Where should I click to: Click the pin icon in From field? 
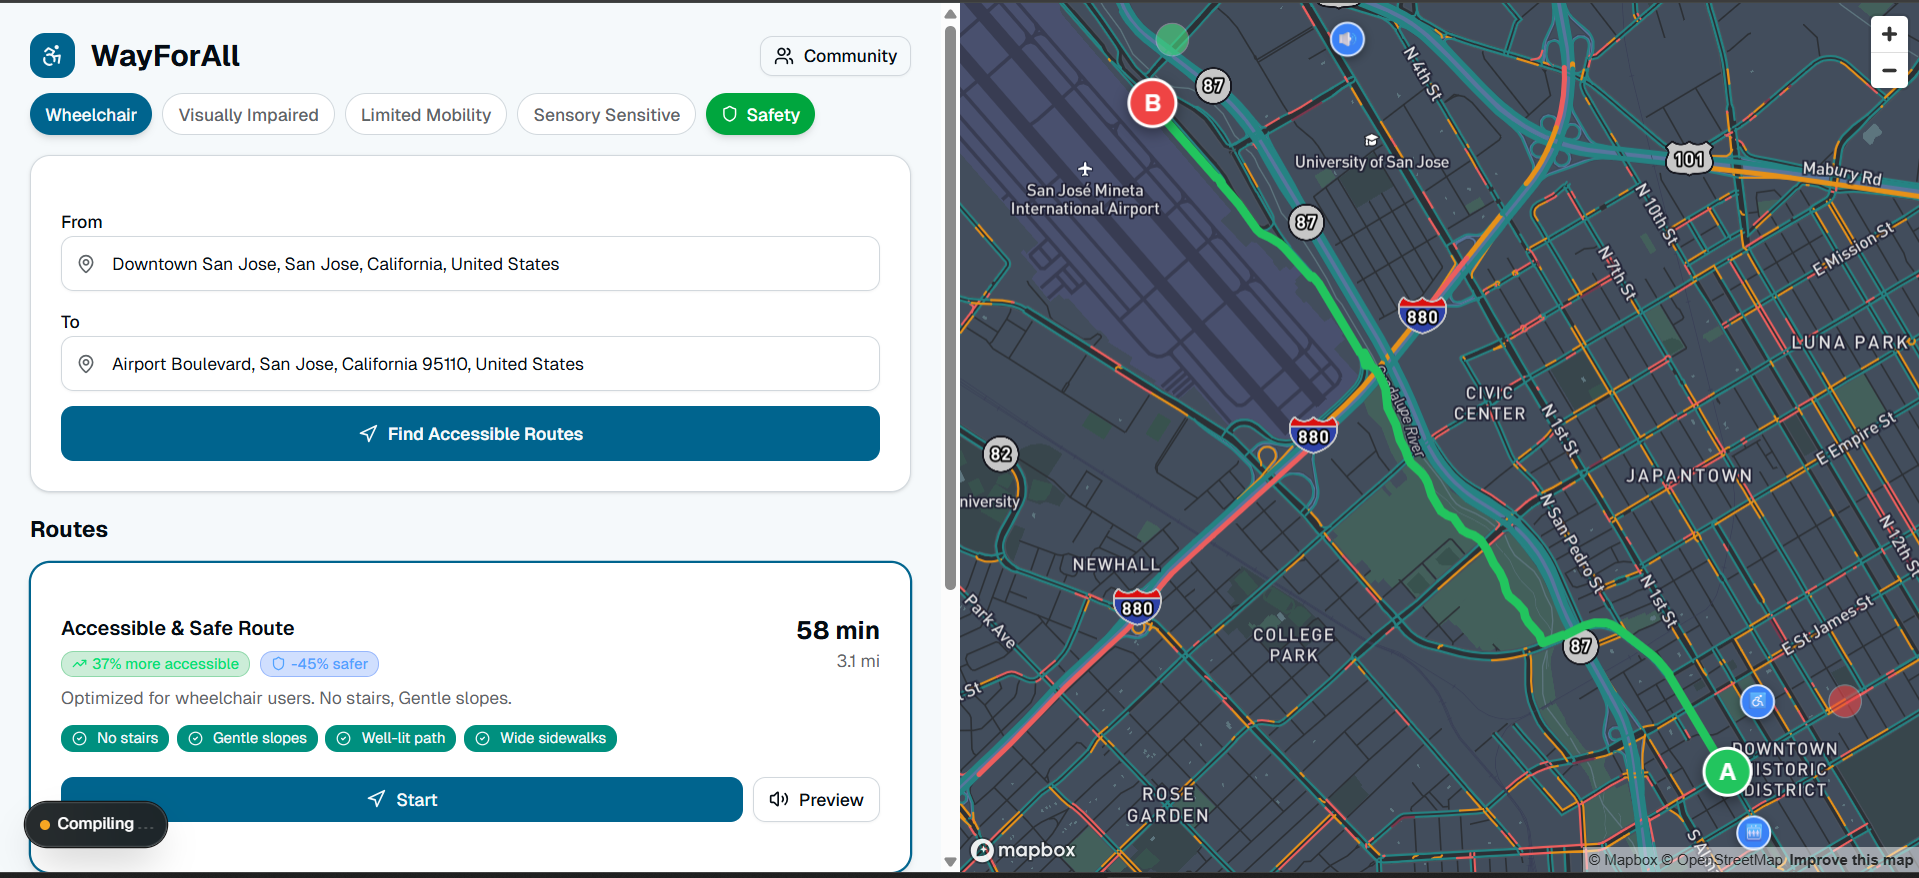86,264
